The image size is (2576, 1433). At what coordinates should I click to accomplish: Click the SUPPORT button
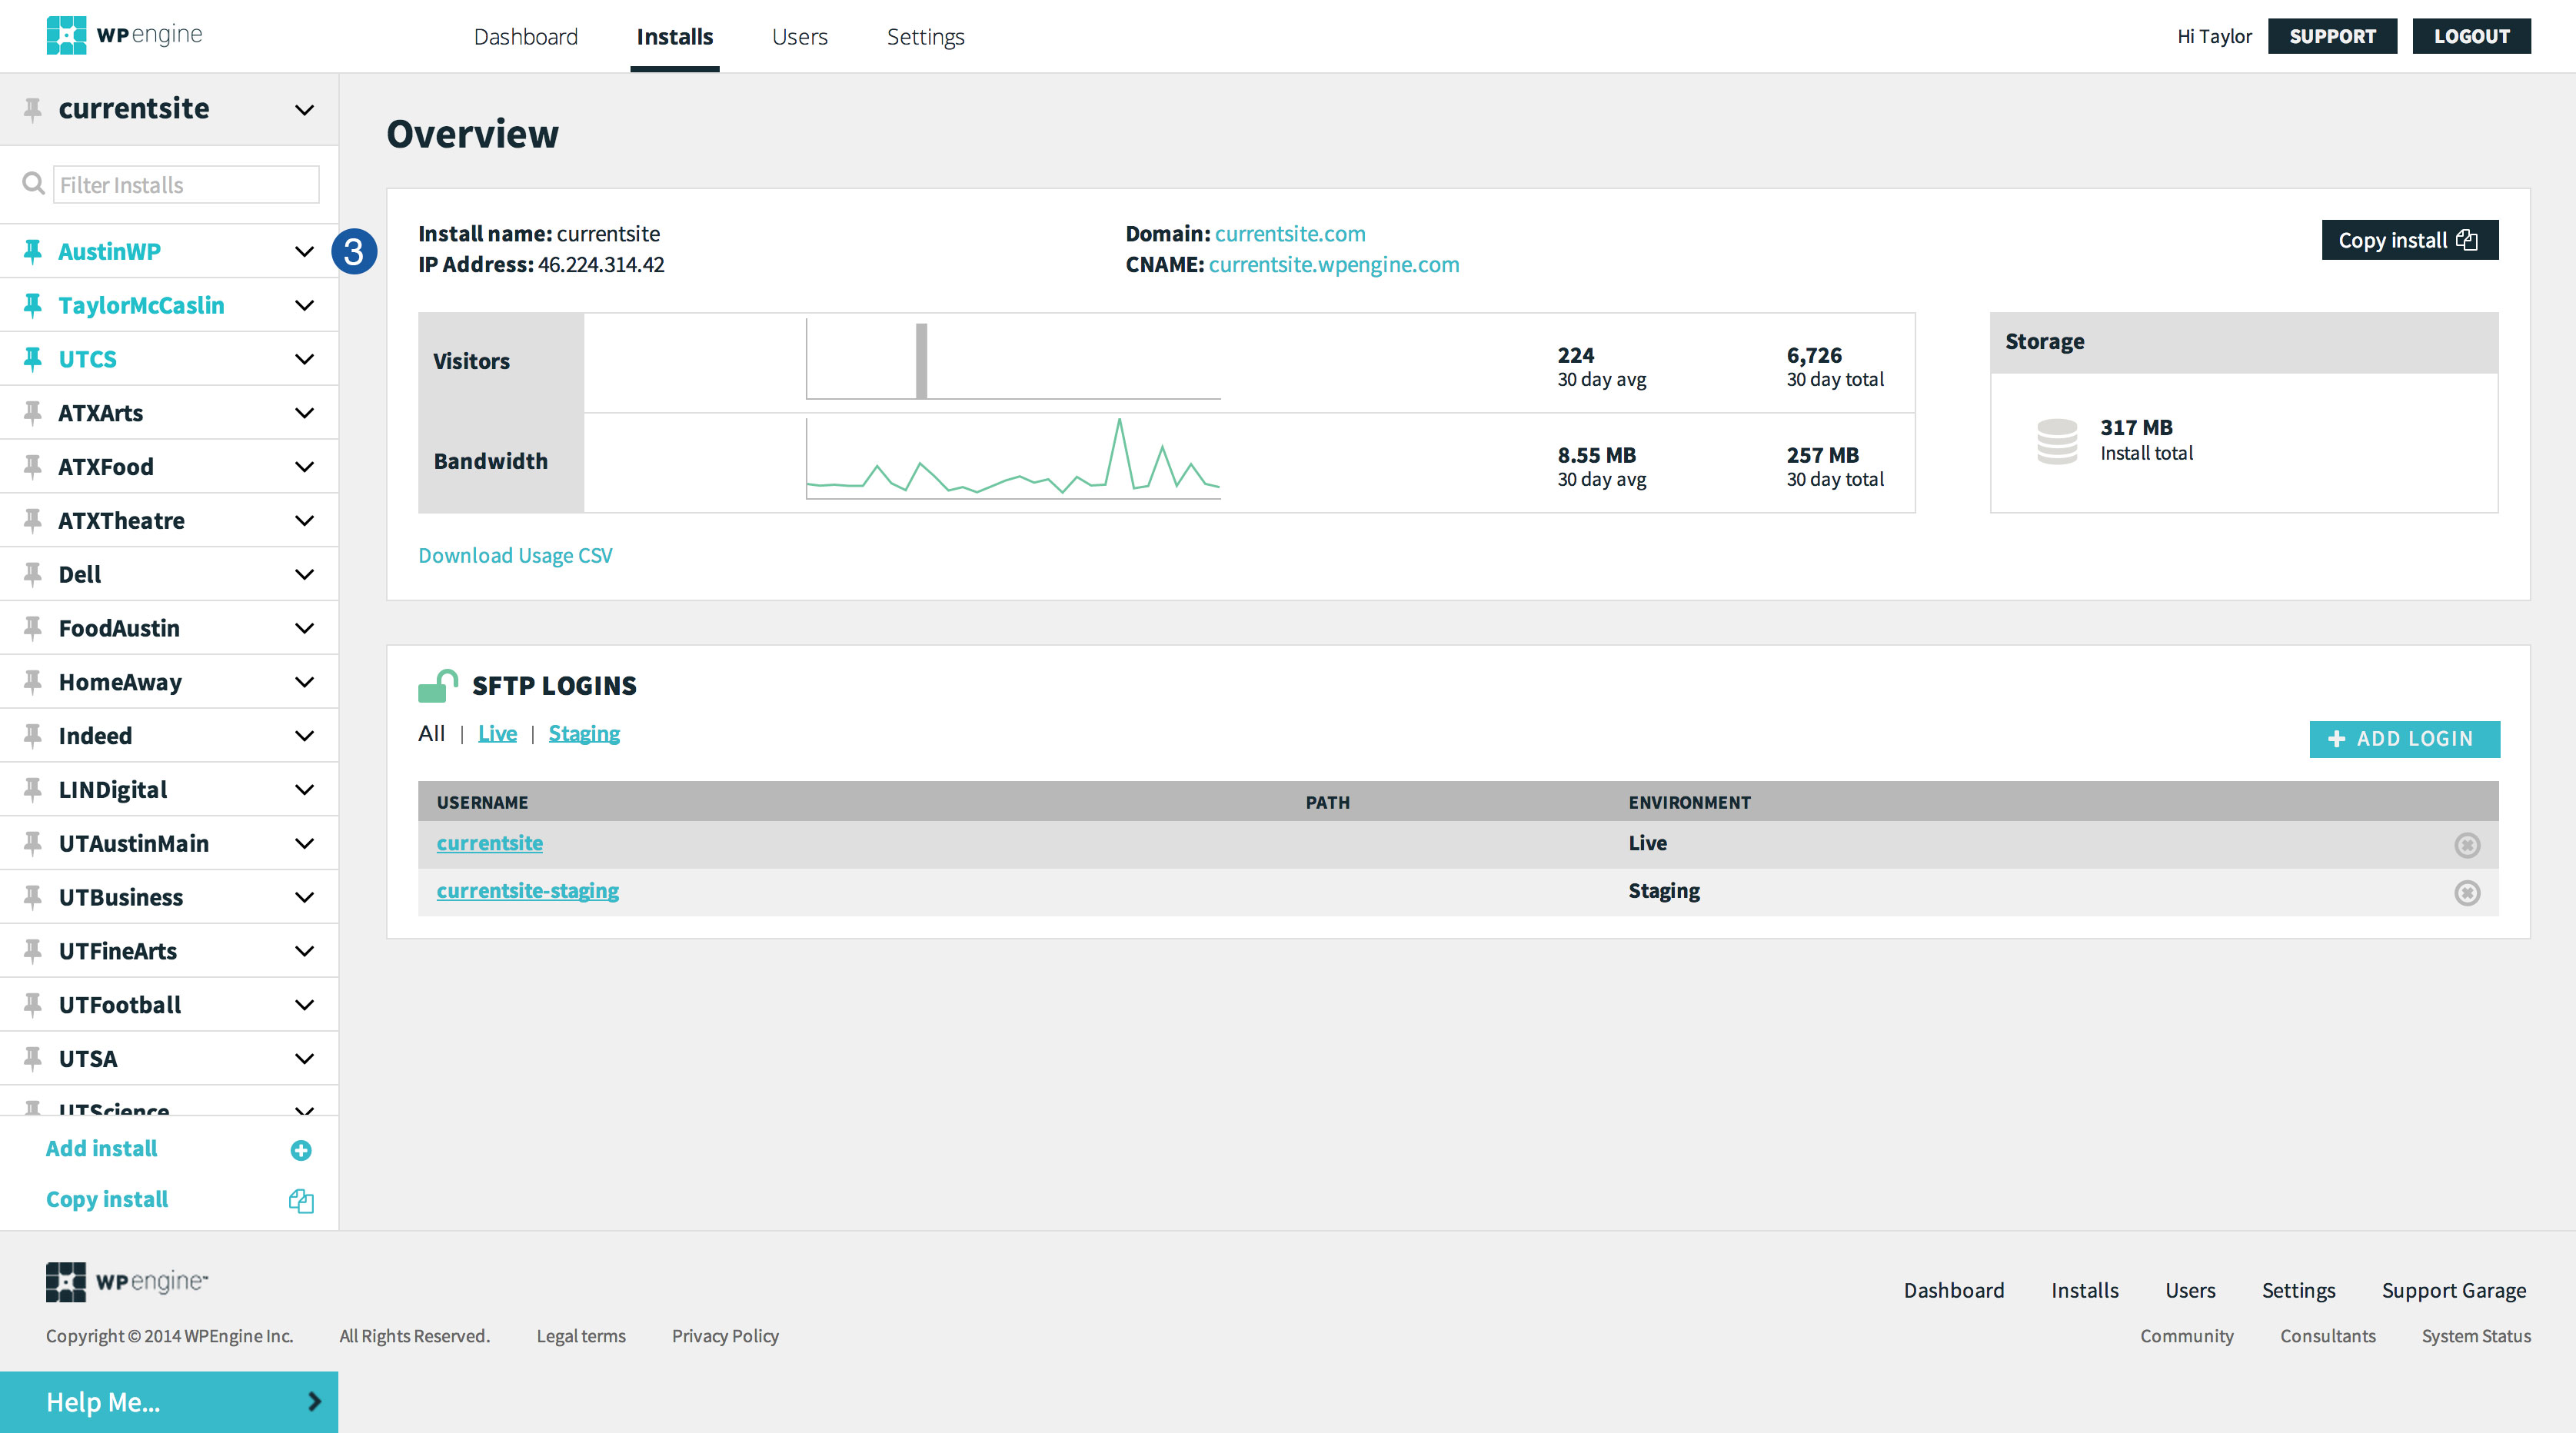pyautogui.click(x=2332, y=36)
